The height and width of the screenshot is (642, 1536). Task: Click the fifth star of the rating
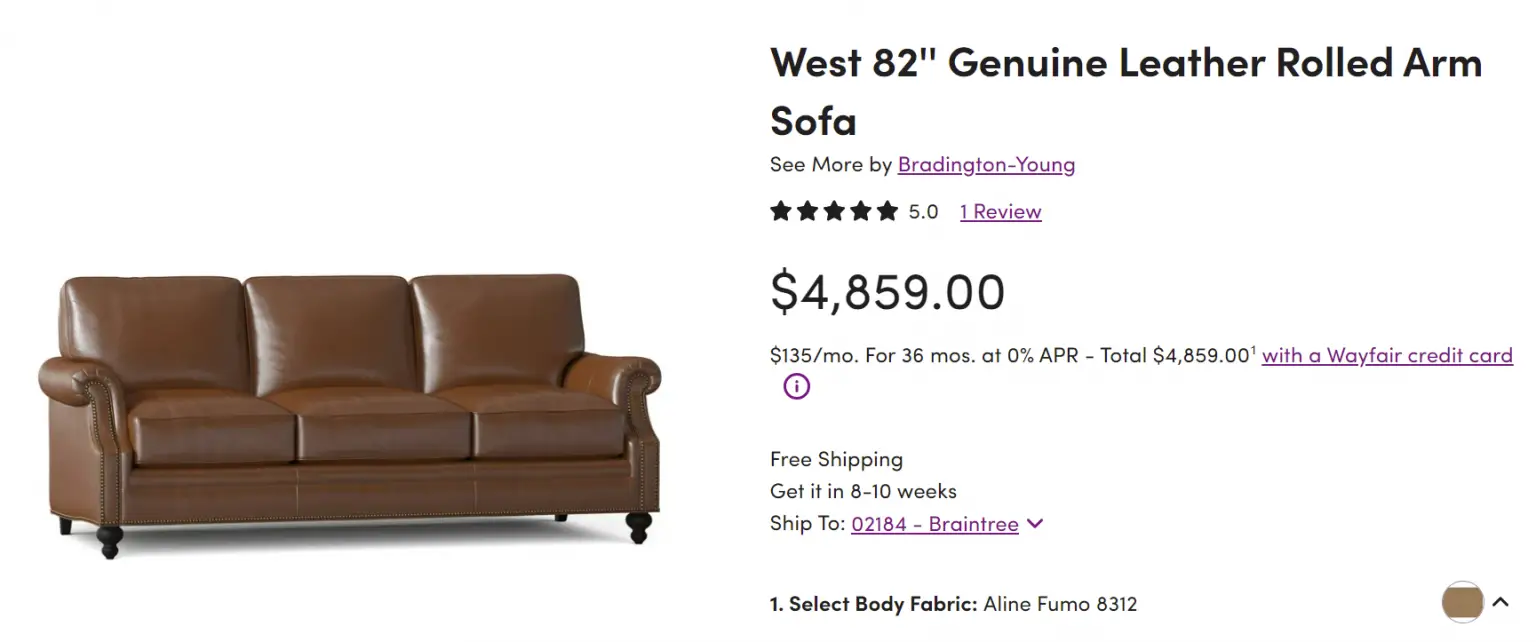pyautogui.click(x=888, y=211)
